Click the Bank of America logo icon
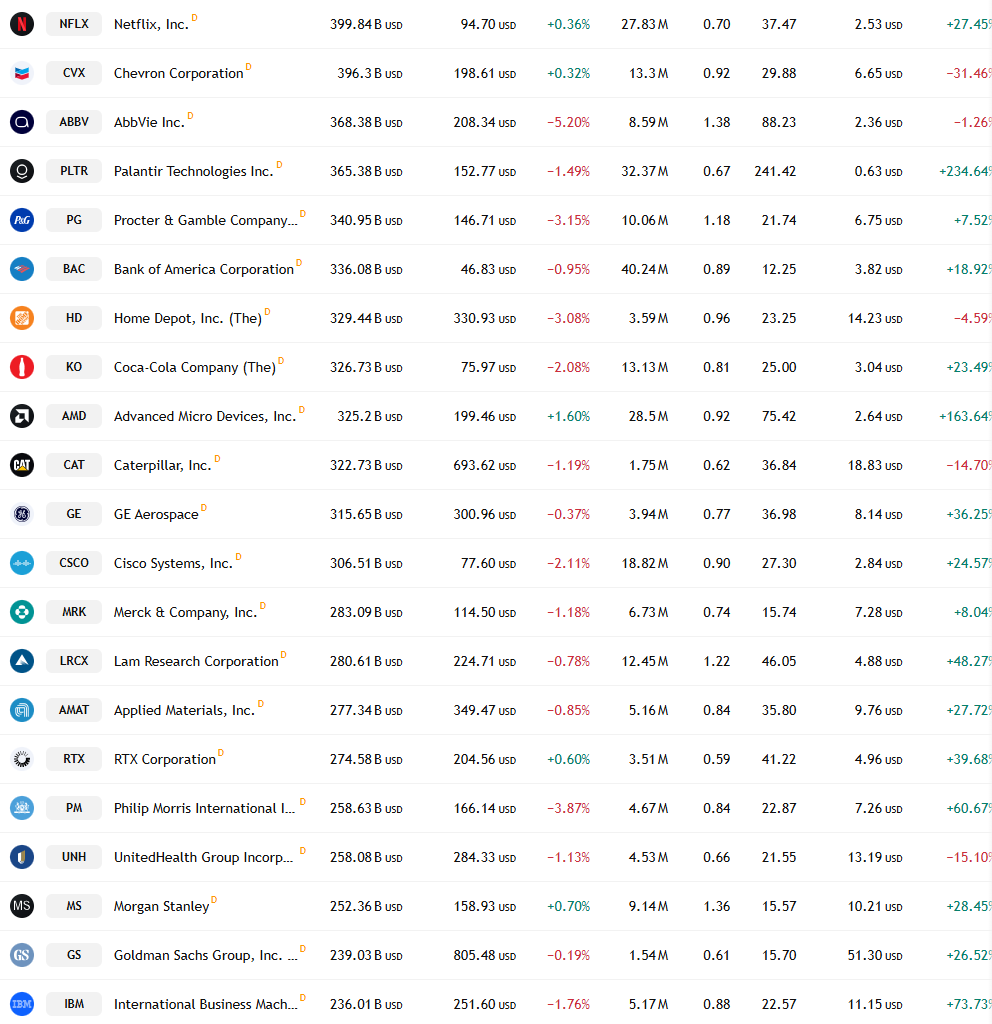 click(22, 269)
